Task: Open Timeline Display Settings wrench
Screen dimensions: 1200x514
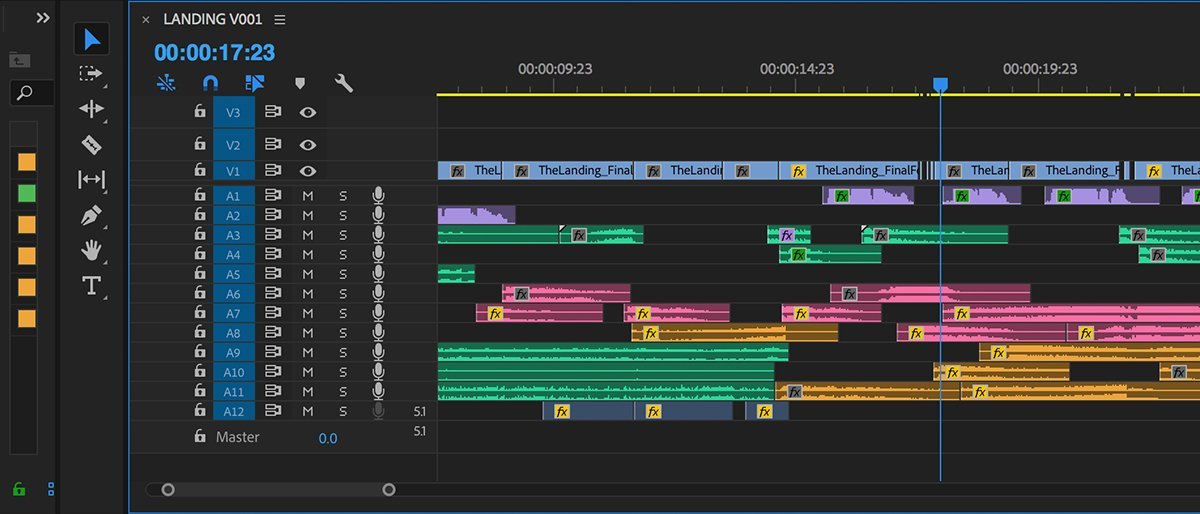Action: 344,84
